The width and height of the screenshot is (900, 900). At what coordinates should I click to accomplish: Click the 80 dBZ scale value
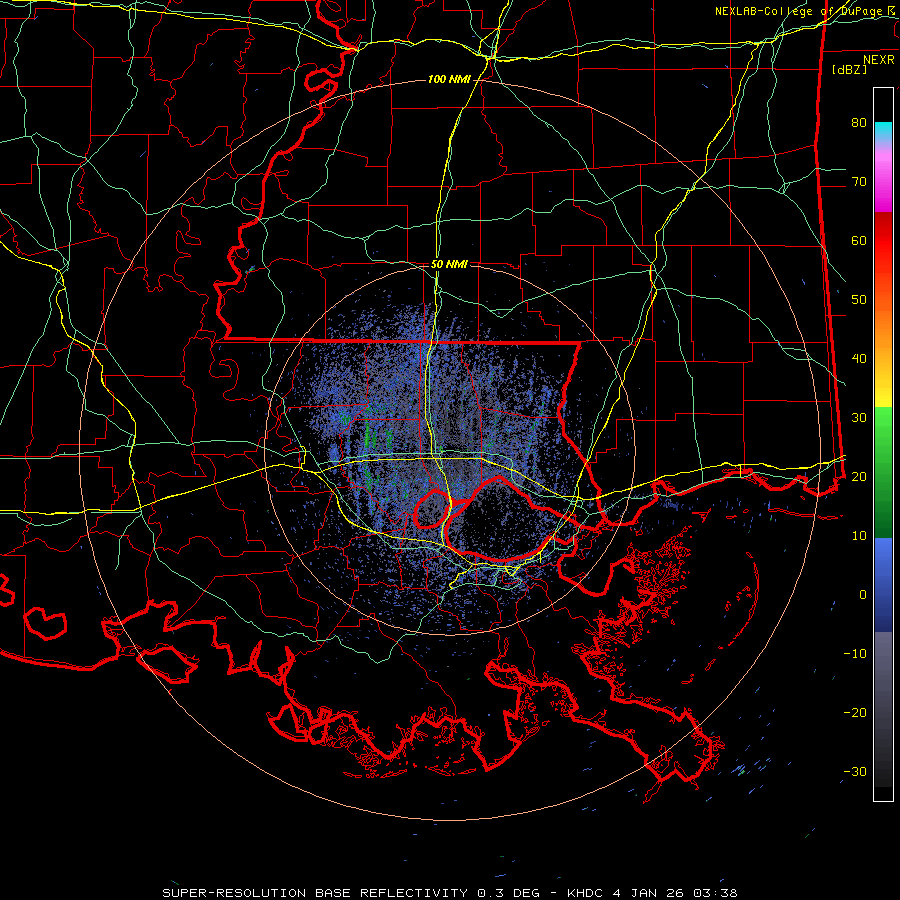pyautogui.click(x=859, y=123)
